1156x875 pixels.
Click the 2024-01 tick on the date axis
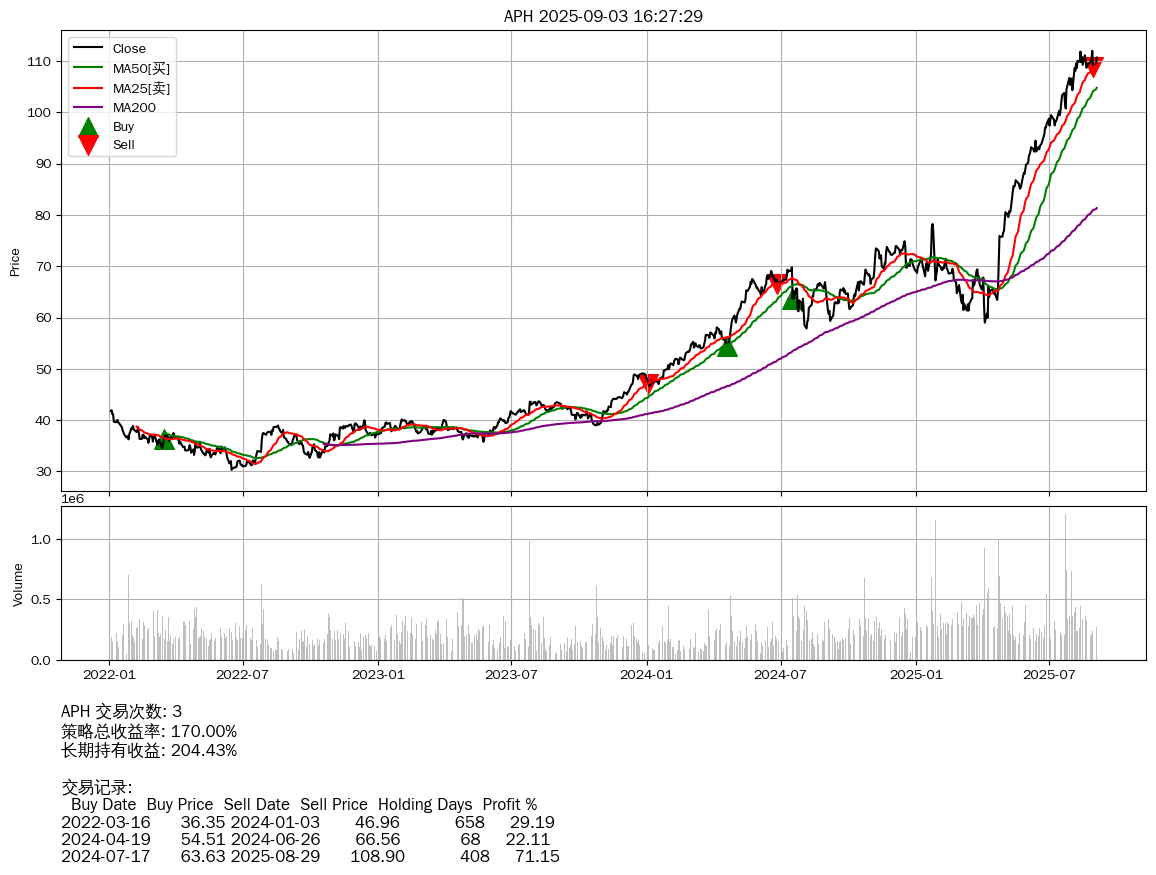pos(647,674)
